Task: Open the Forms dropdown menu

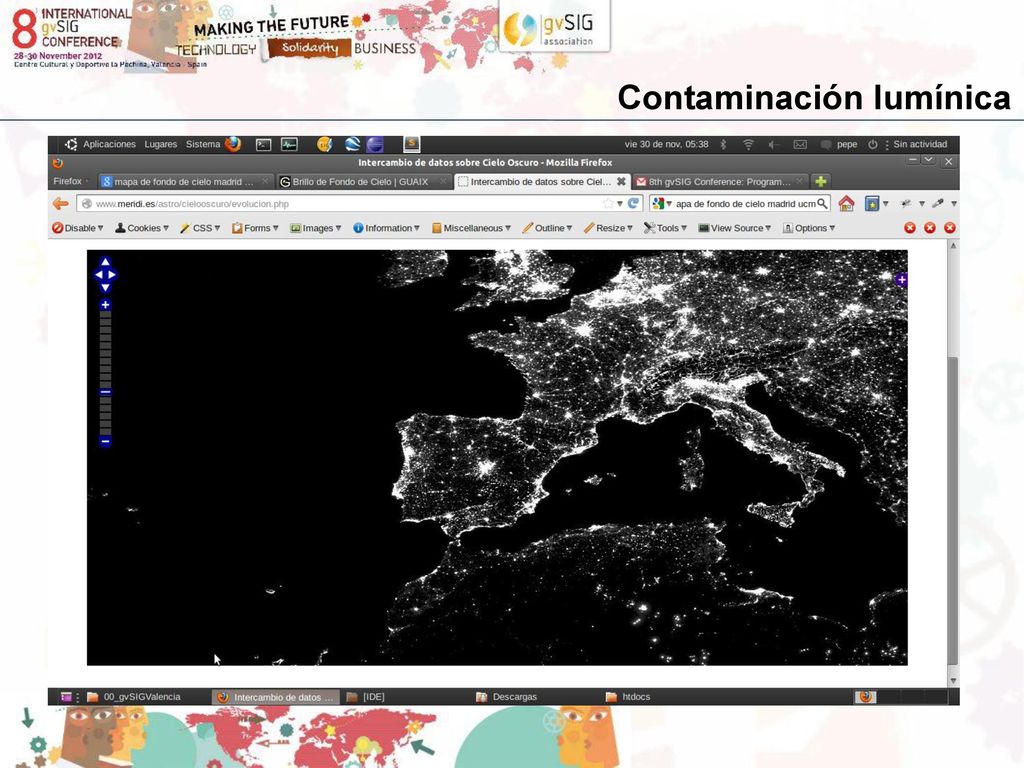Action: tap(255, 228)
